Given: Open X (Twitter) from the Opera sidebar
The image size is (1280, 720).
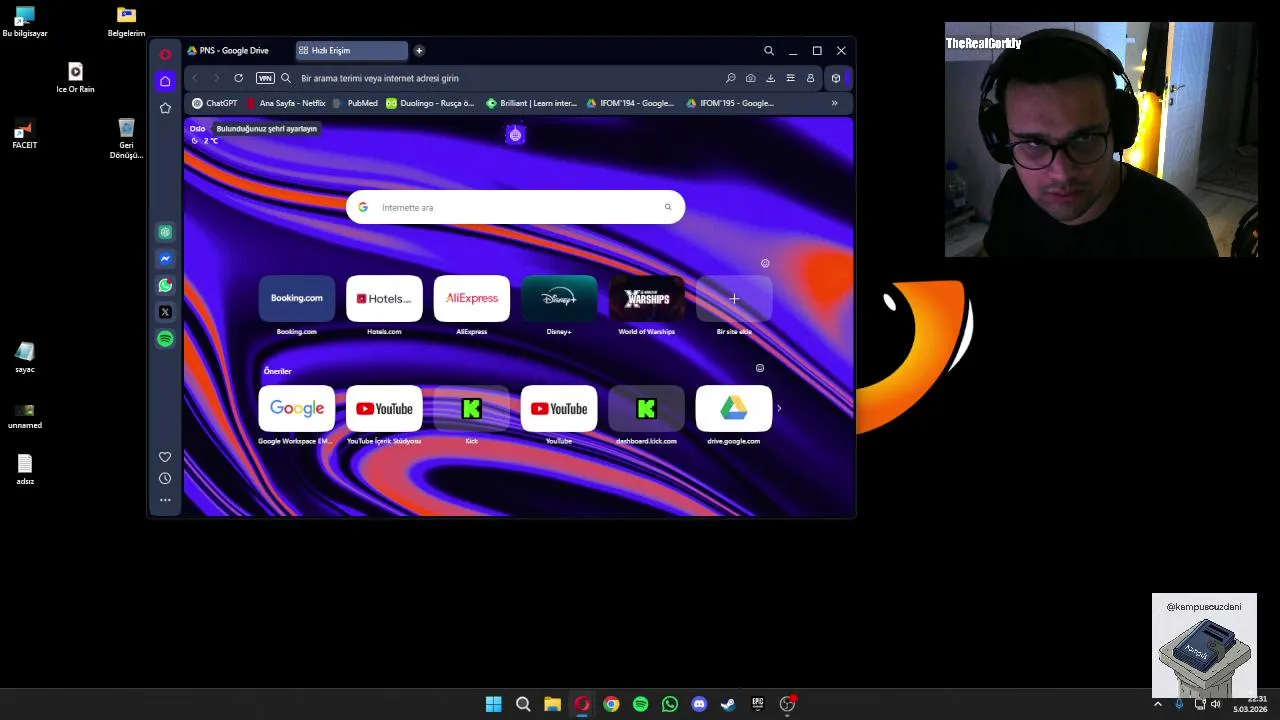Looking at the screenshot, I should [x=165, y=312].
